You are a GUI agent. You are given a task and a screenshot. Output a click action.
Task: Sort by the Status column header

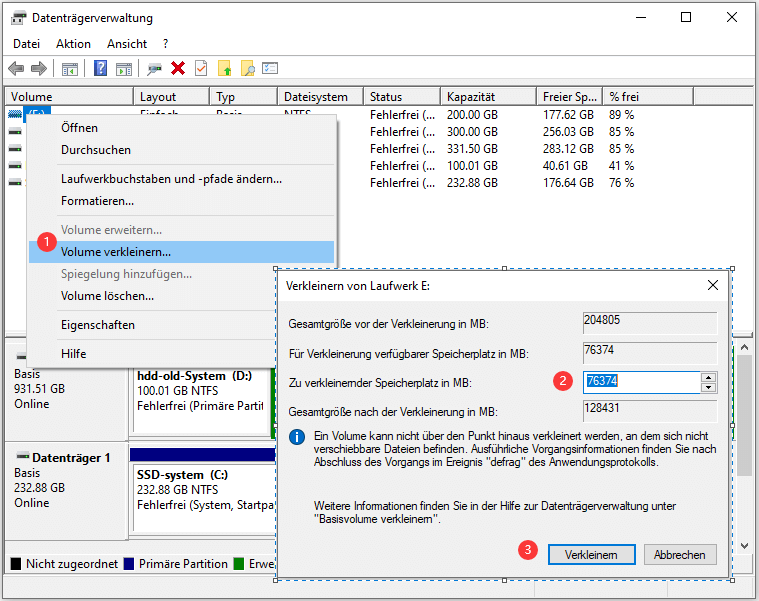pos(402,97)
